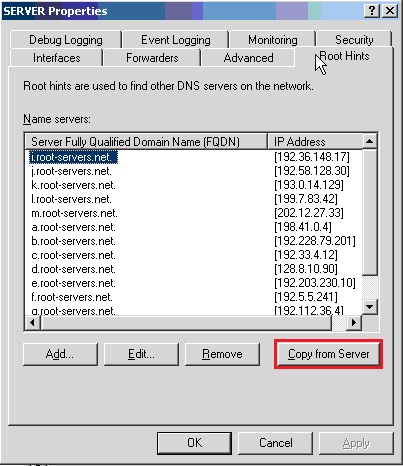Select the Interfaces tab
This screenshot has height=466, width=403.
[56, 58]
